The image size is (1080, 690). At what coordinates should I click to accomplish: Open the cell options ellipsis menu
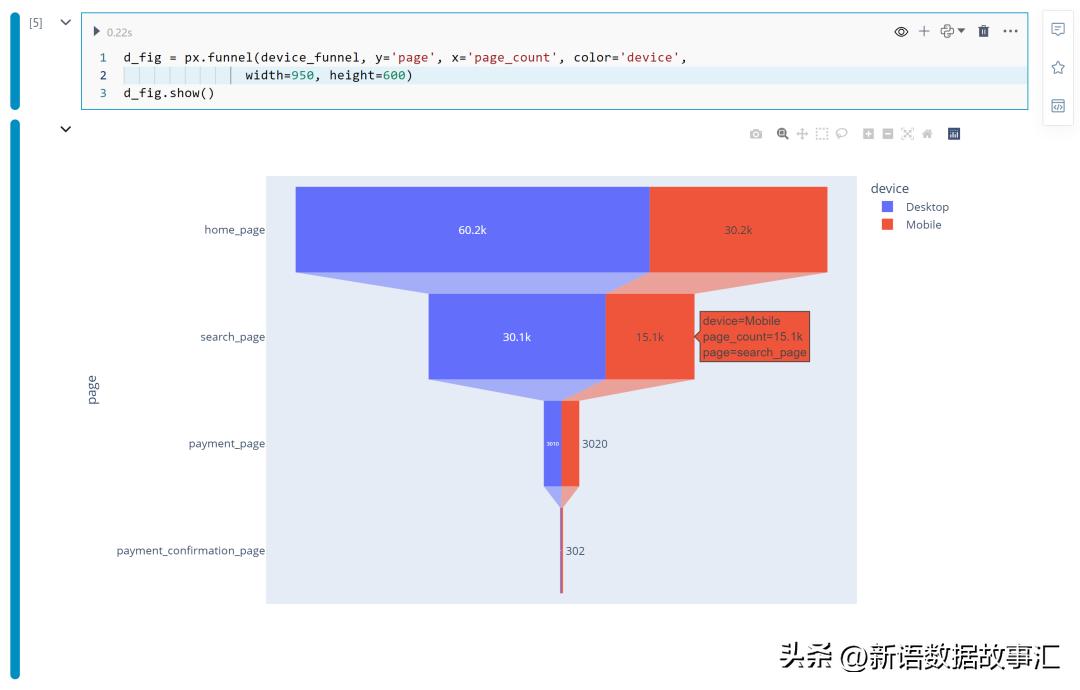(x=1010, y=31)
